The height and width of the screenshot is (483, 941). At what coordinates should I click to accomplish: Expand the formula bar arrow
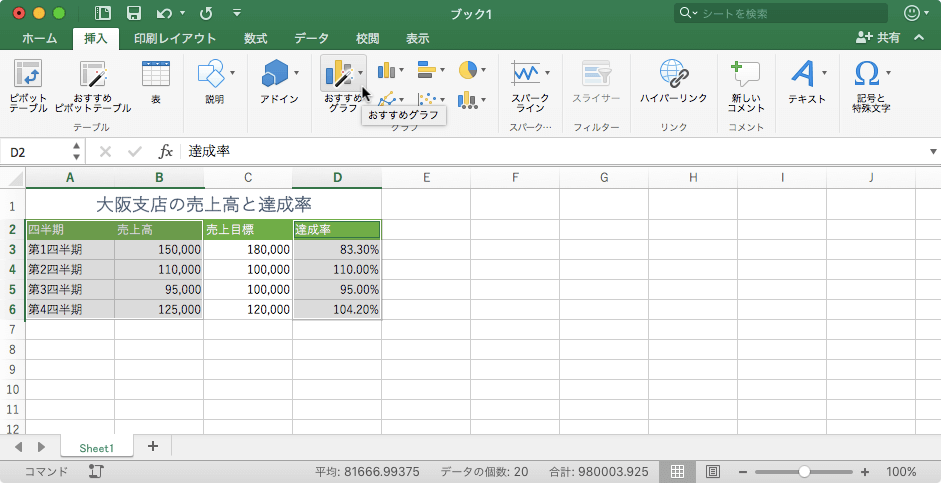point(933,152)
